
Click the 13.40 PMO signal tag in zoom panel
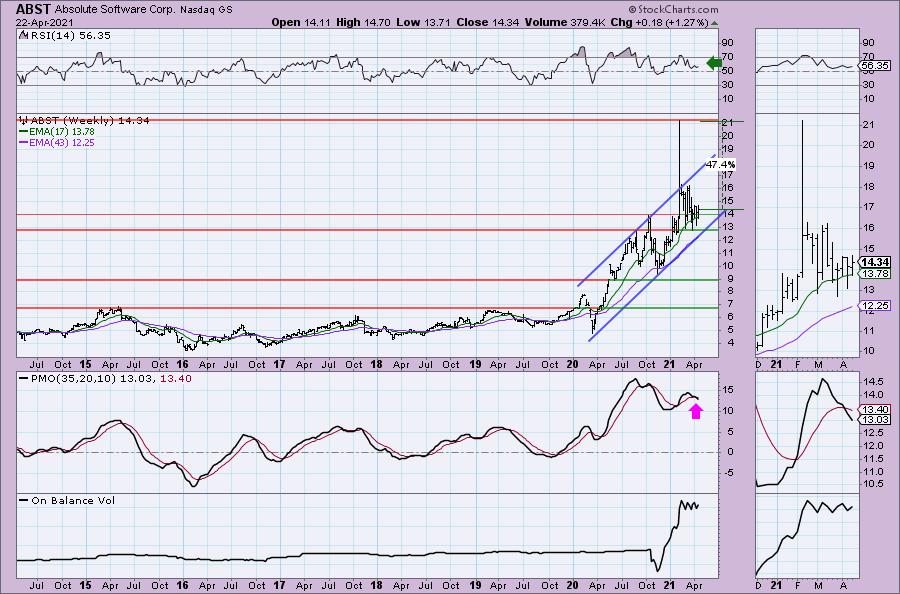876,409
